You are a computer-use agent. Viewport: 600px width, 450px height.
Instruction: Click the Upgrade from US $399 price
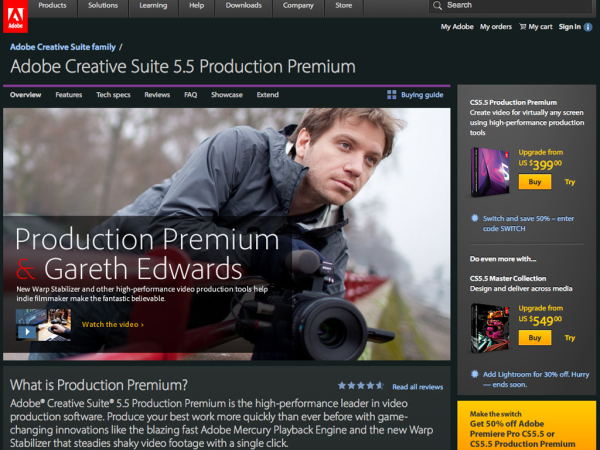[540, 160]
